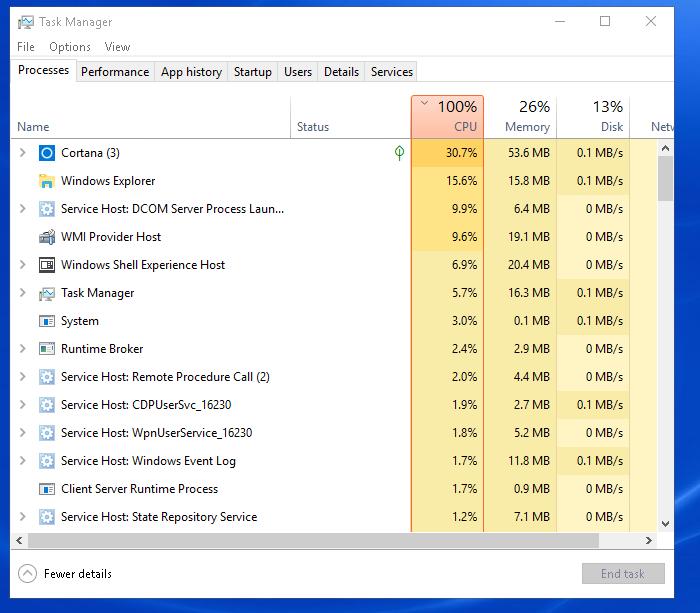
Task: Switch to the Users tab
Action: [x=298, y=72]
